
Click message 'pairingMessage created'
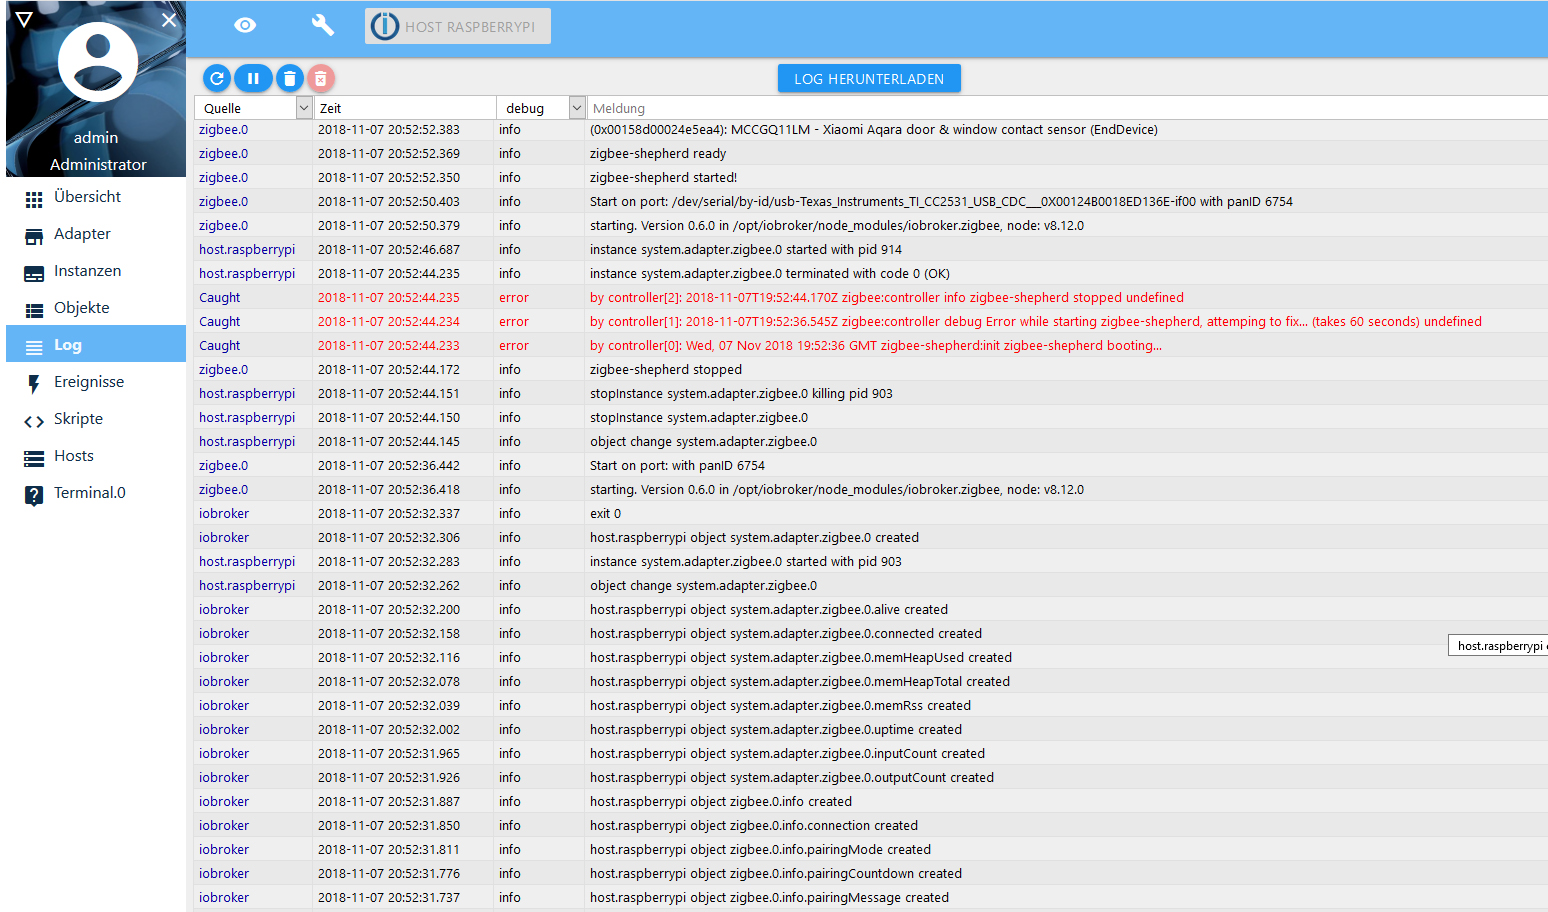[769, 897]
